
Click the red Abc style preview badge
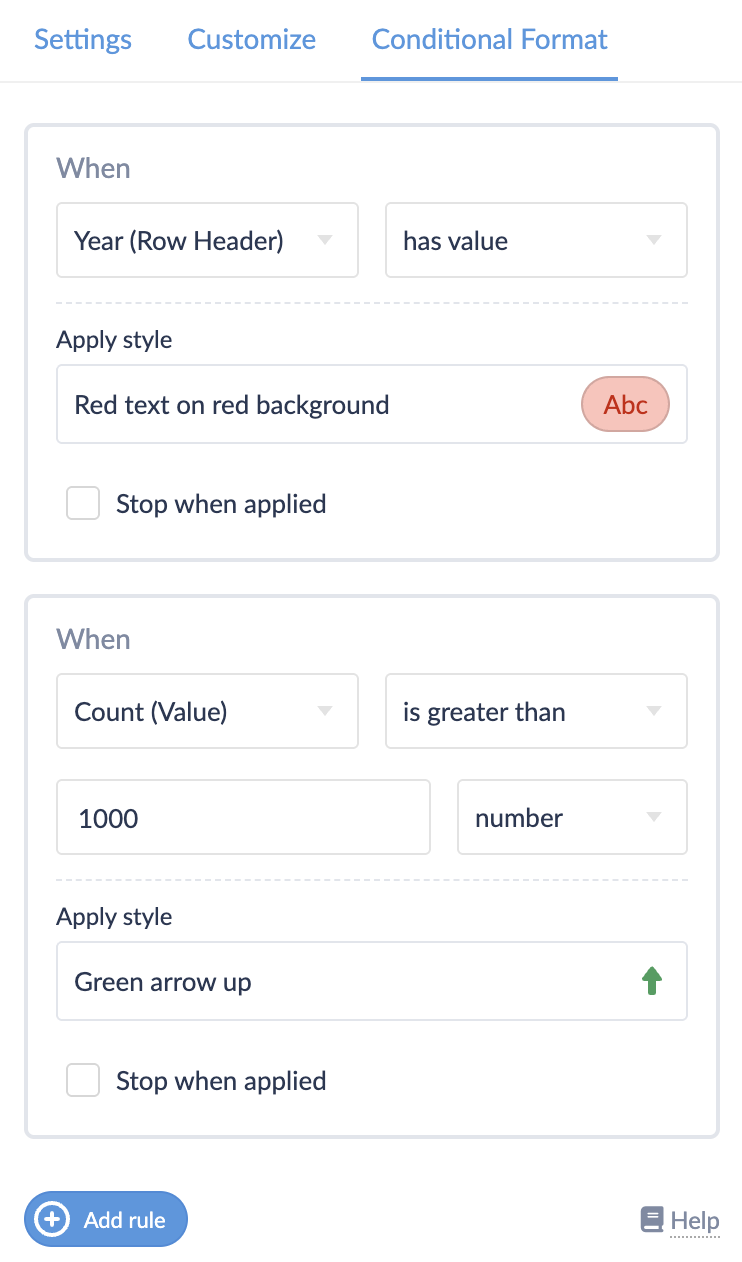pos(625,405)
